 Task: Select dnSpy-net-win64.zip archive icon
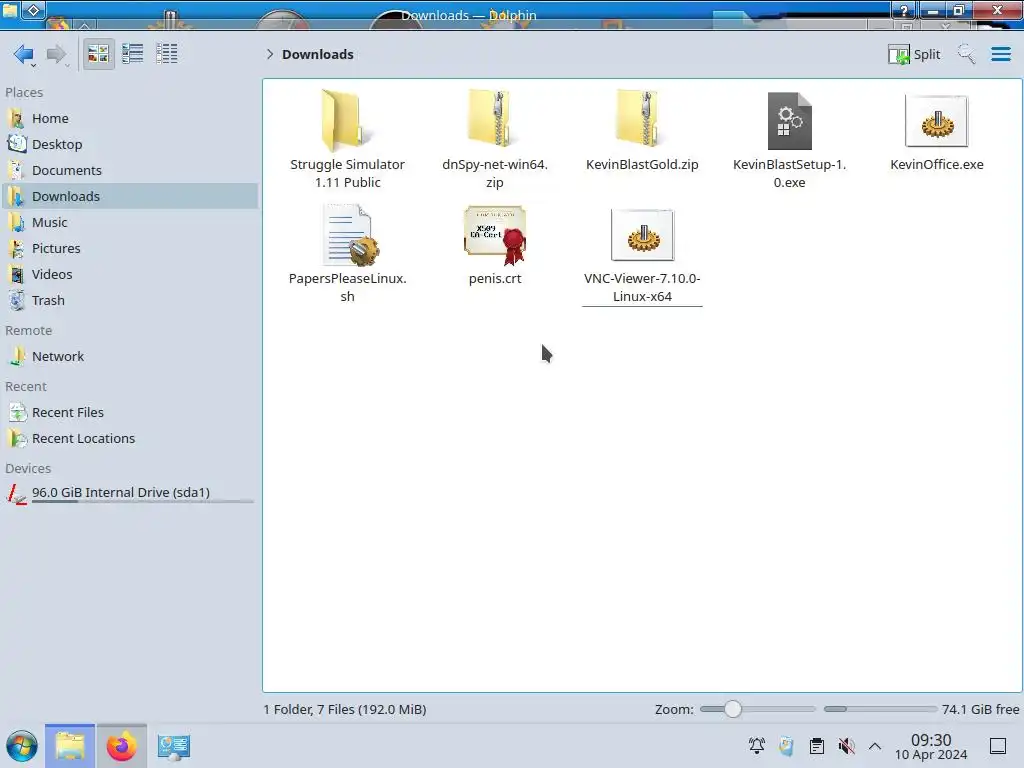[494, 120]
